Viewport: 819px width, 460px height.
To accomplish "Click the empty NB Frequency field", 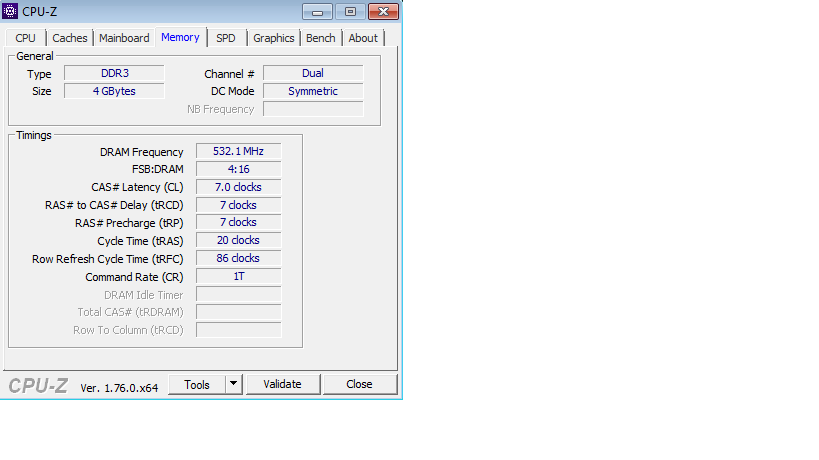I will pyautogui.click(x=313, y=109).
